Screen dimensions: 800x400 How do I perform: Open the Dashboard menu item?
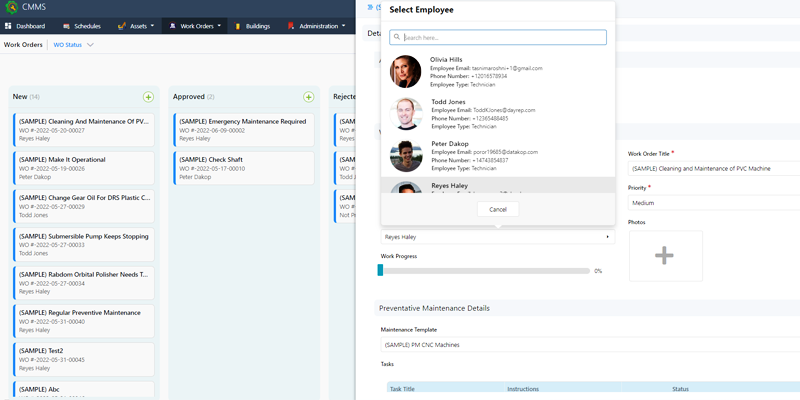[26, 25]
